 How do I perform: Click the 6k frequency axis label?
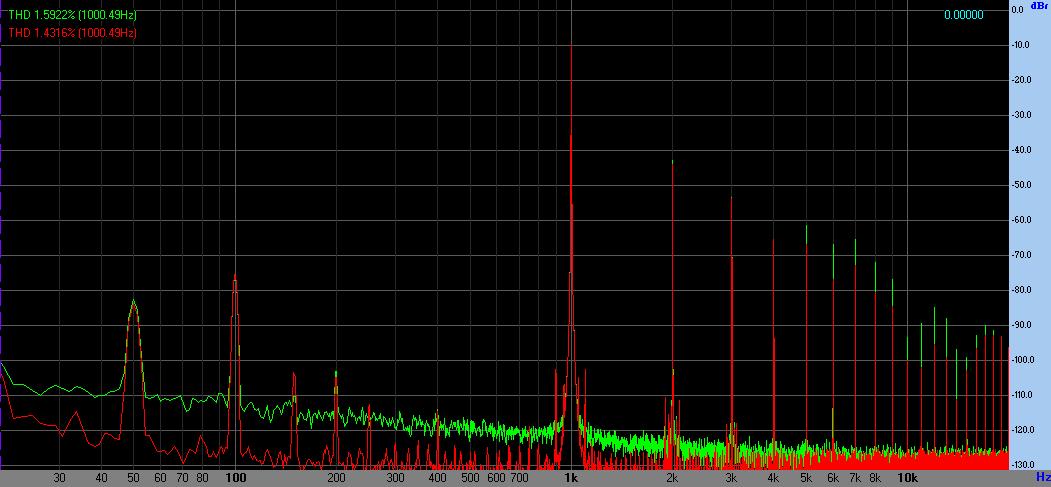coord(832,478)
